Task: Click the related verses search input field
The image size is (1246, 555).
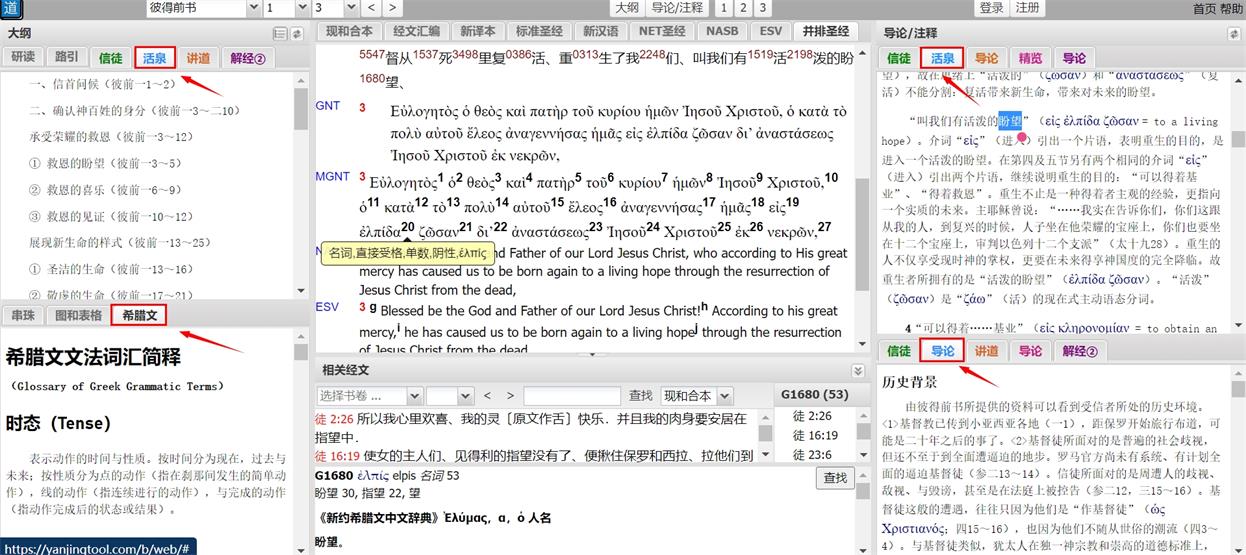Action: coord(572,396)
